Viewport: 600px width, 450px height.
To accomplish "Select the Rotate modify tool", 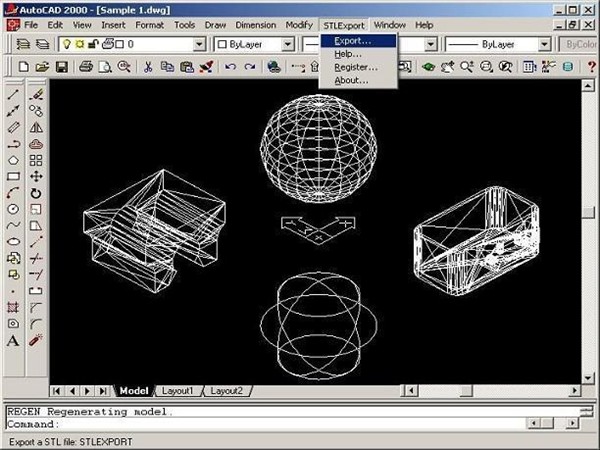I will (x=36, y=193).
